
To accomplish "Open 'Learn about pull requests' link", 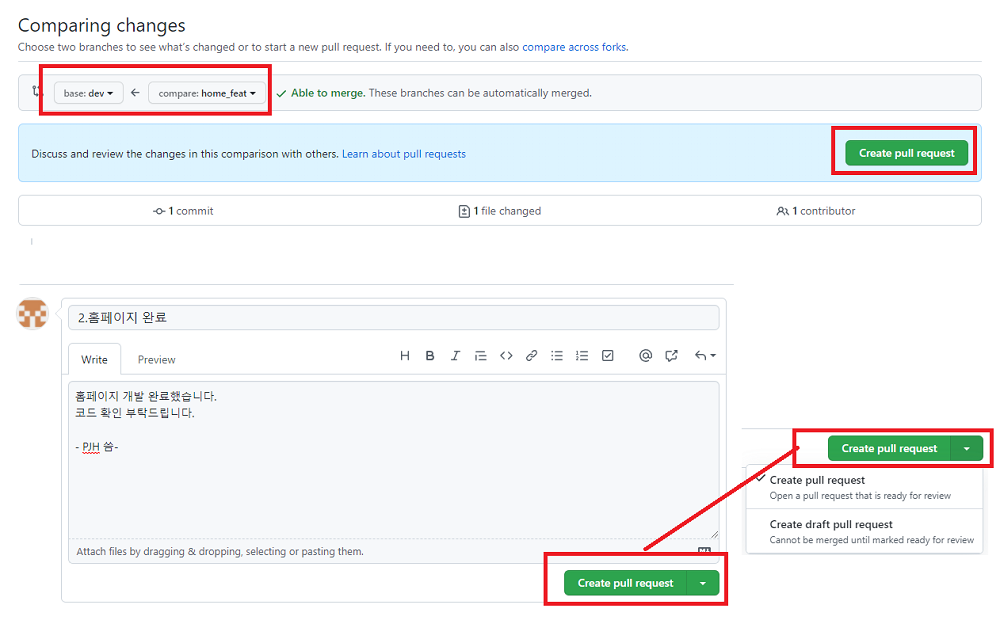I will coord(404,154).
